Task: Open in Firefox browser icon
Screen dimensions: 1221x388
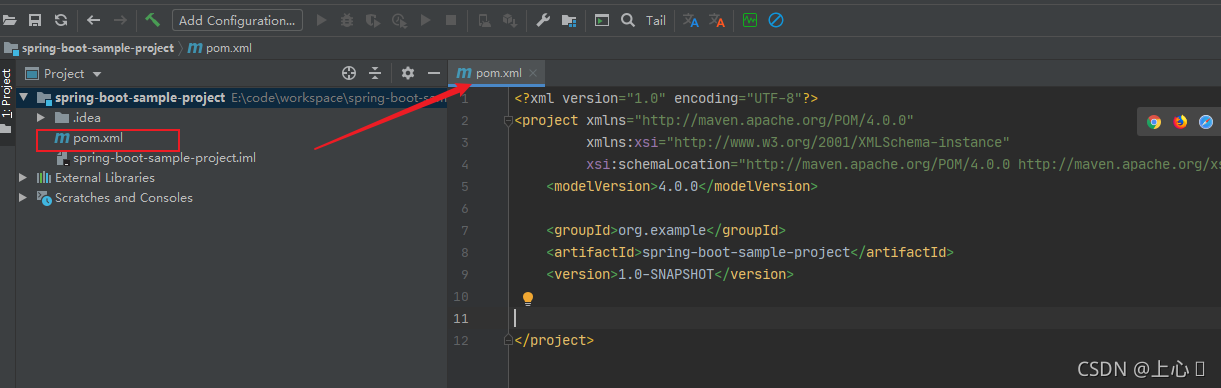Action: (1180, 122)
